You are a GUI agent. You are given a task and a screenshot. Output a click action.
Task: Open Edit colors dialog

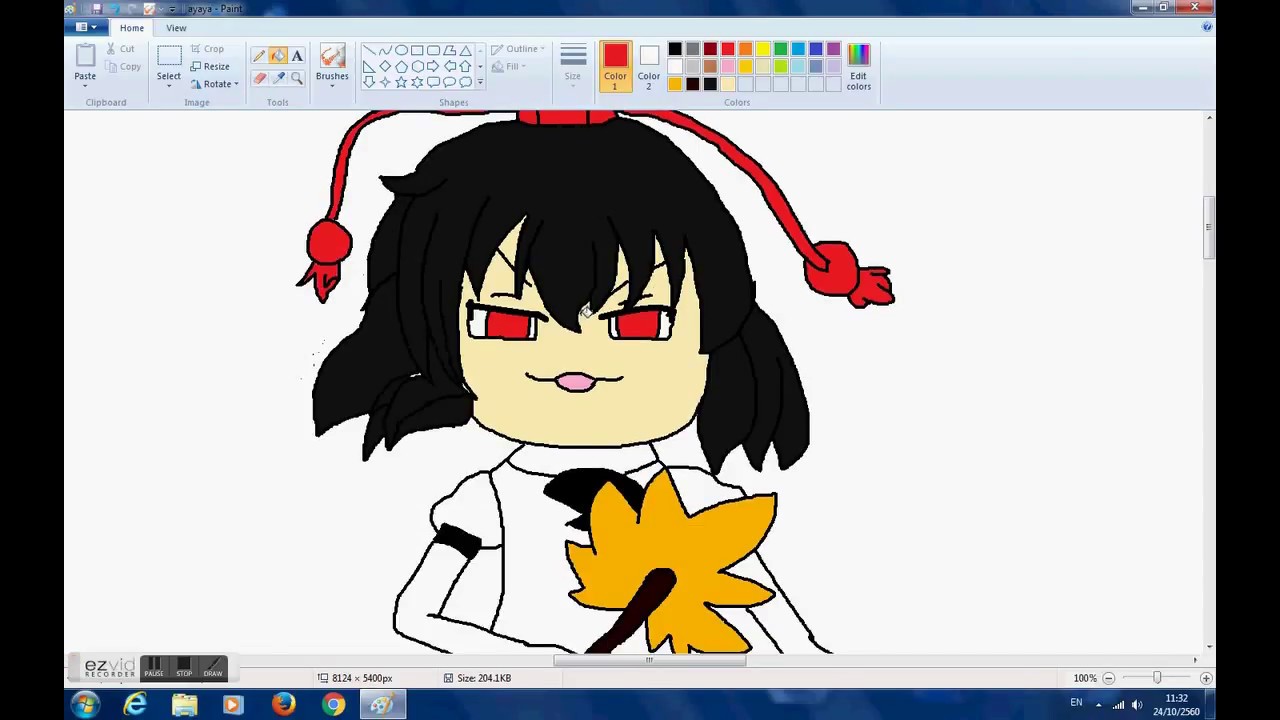click(x=858, y=66)
